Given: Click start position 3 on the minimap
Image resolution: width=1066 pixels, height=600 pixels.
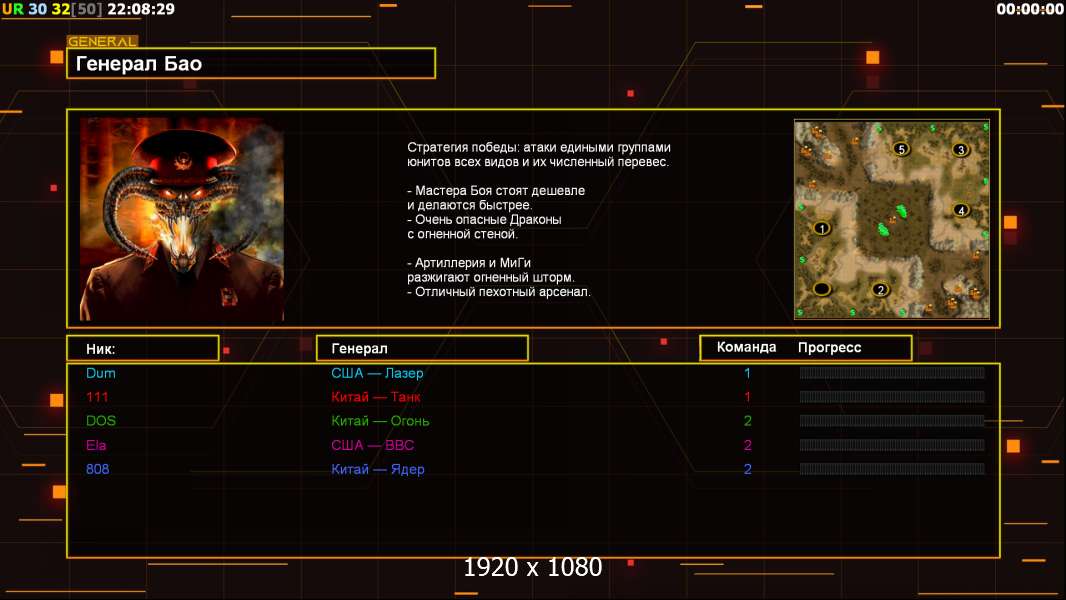Looking at the screenshot, I should click(x=960, y=149).
